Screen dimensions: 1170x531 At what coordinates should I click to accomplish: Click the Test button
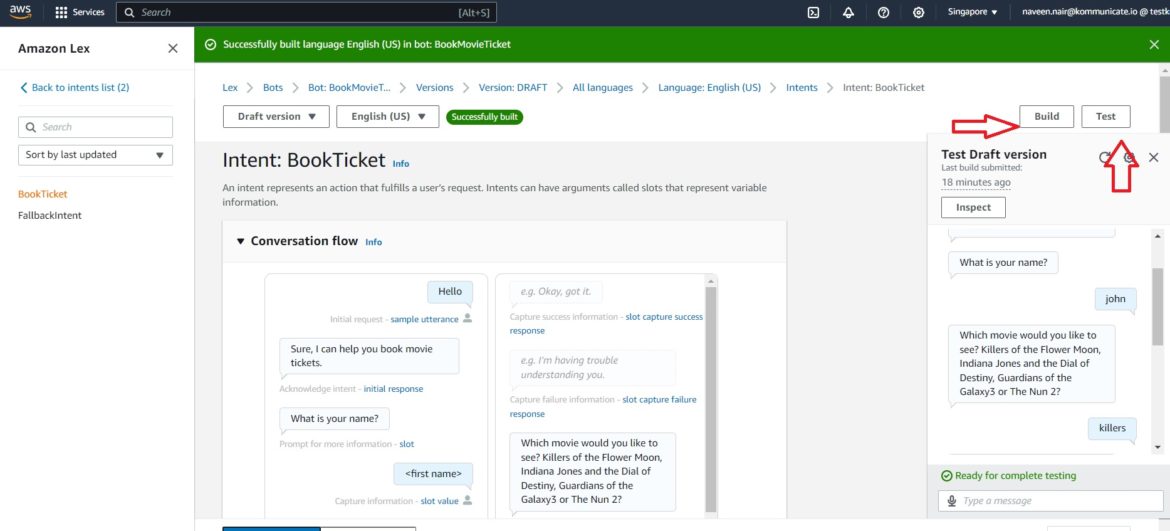pos(1106,116)
